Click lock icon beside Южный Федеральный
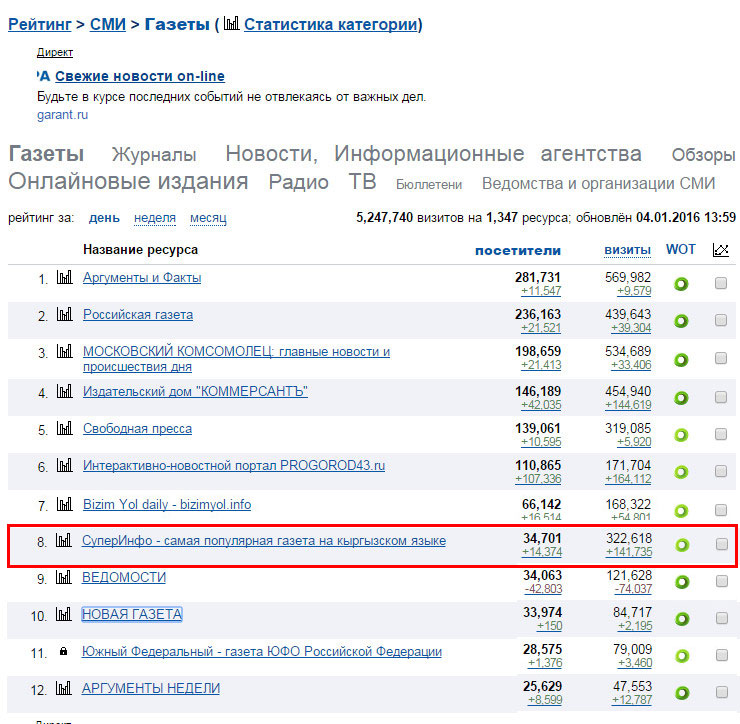 click(x=63, y=651)
